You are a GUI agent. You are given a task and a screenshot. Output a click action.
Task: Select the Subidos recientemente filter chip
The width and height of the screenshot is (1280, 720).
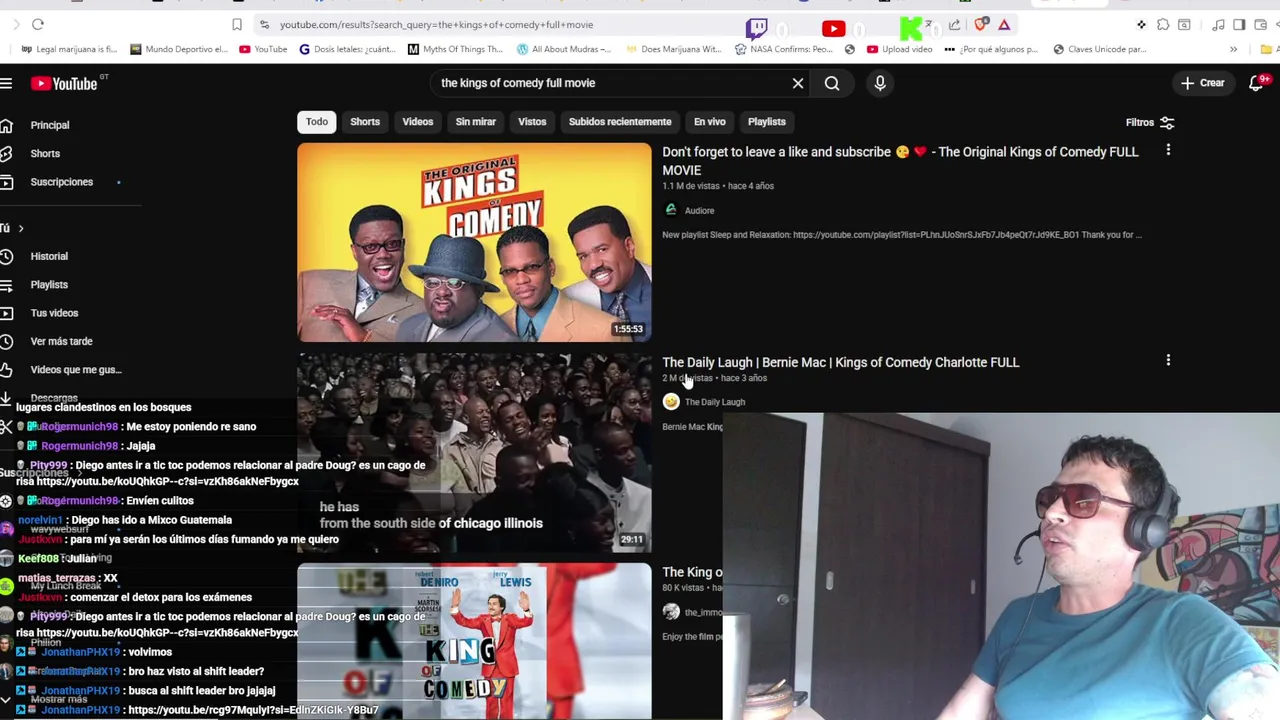tap(620, 122)
